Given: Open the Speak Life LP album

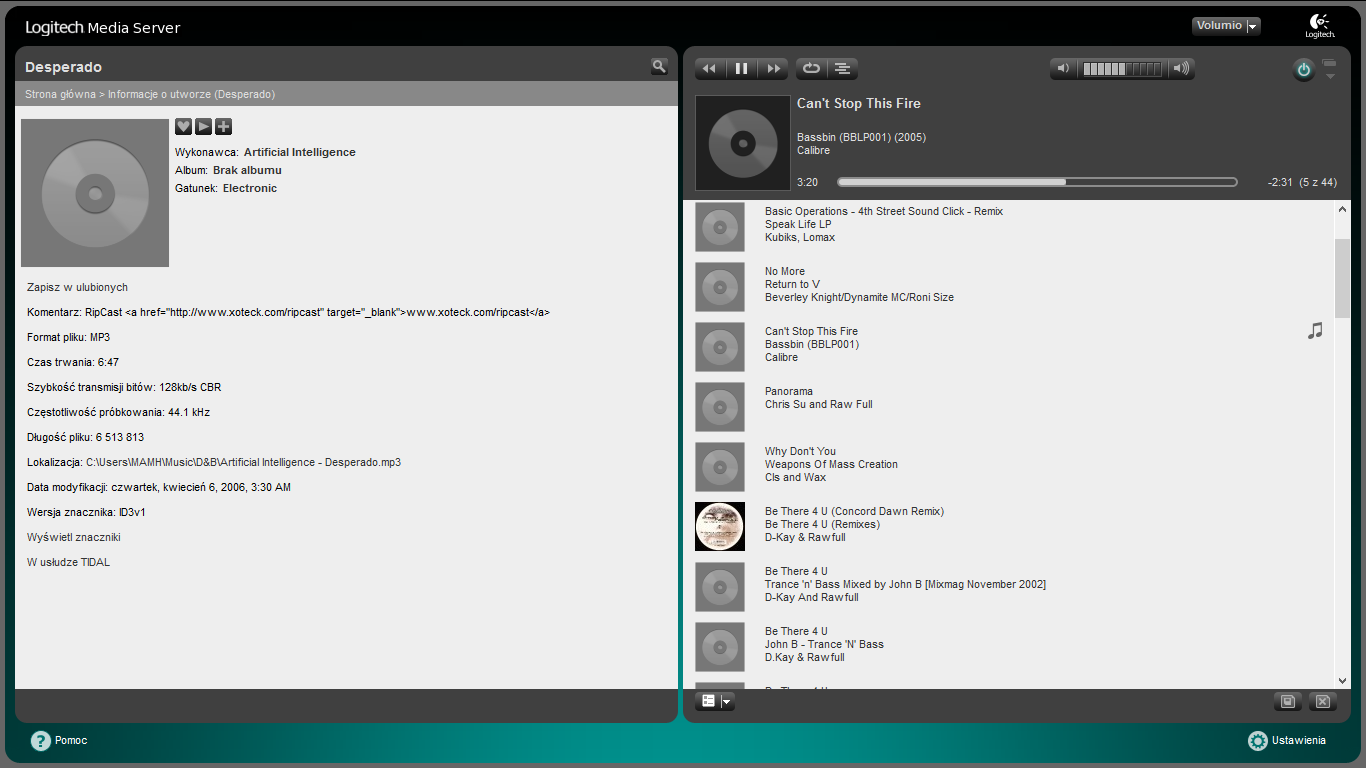Looking at the screenshot, I should point(798,224).
